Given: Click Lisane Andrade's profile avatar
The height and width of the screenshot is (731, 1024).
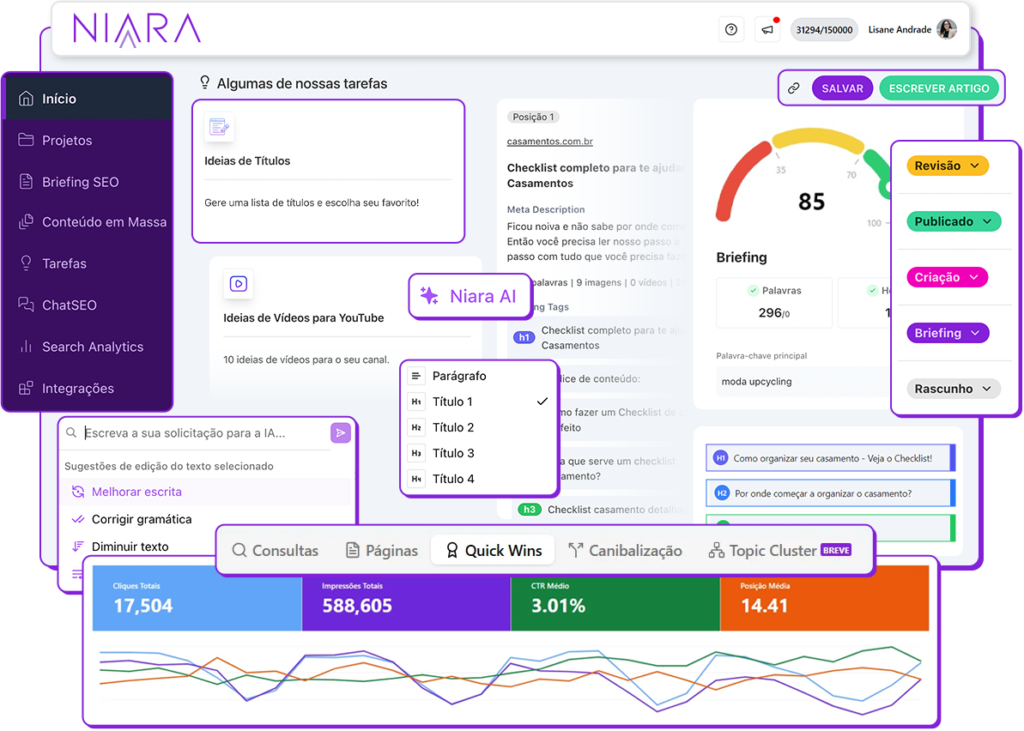Looking at the screenshot, I should pos(946,29).
